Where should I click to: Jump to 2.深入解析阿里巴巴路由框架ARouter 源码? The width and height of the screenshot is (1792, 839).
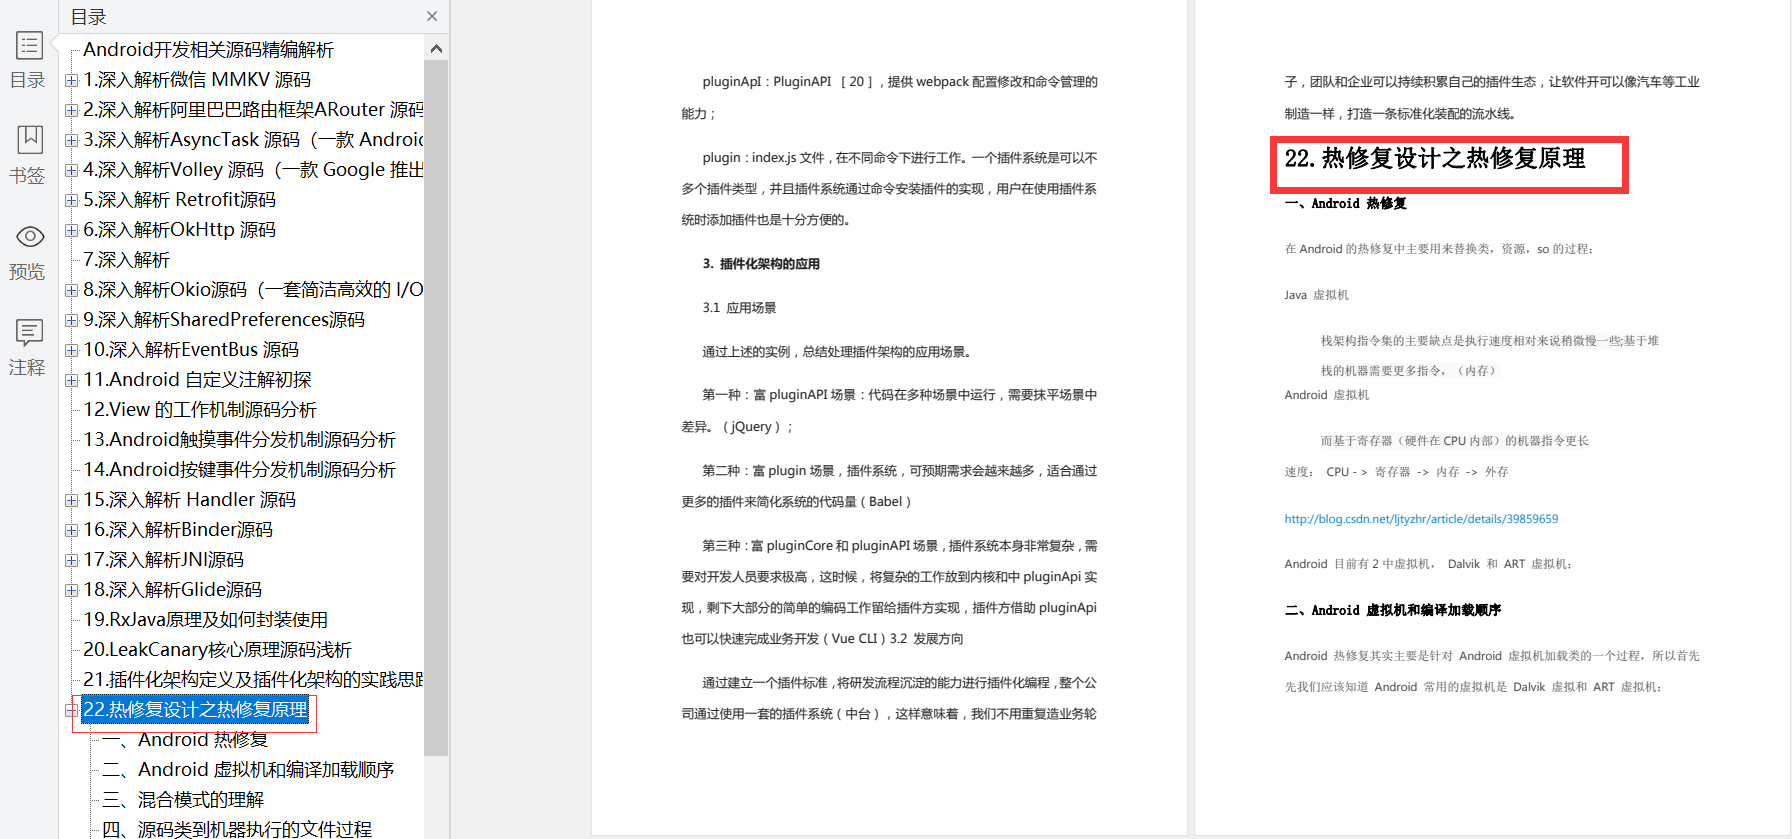253,109
